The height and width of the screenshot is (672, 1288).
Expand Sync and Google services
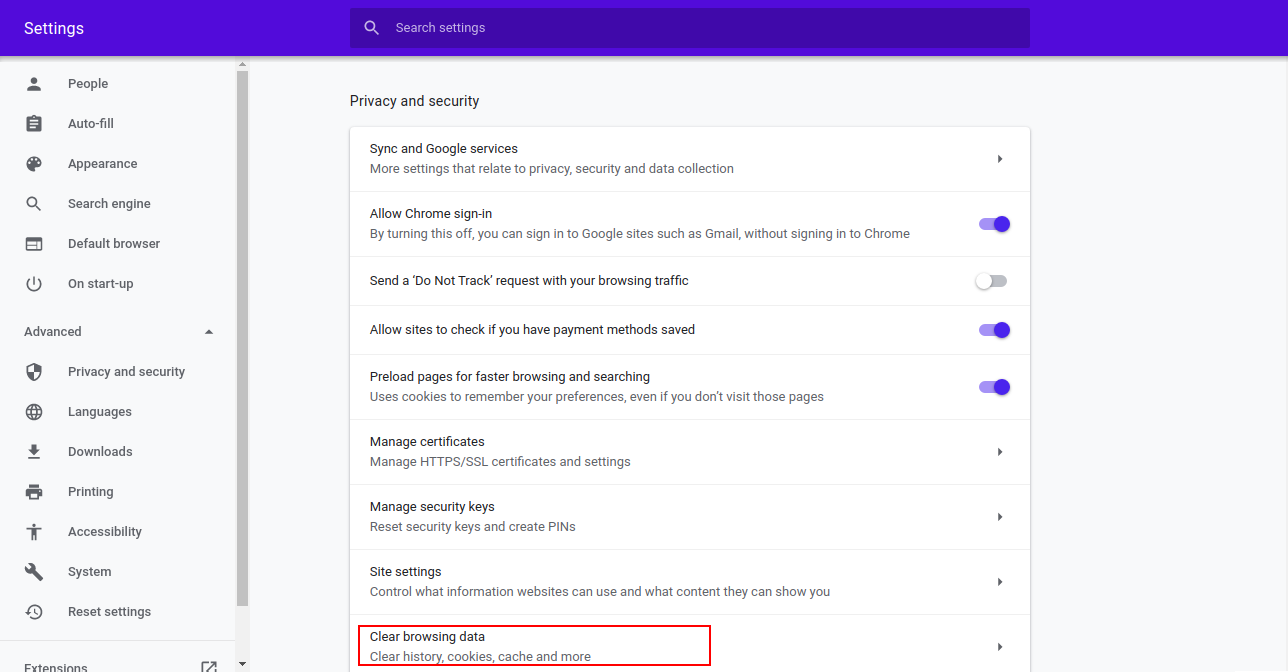[999, 158]
